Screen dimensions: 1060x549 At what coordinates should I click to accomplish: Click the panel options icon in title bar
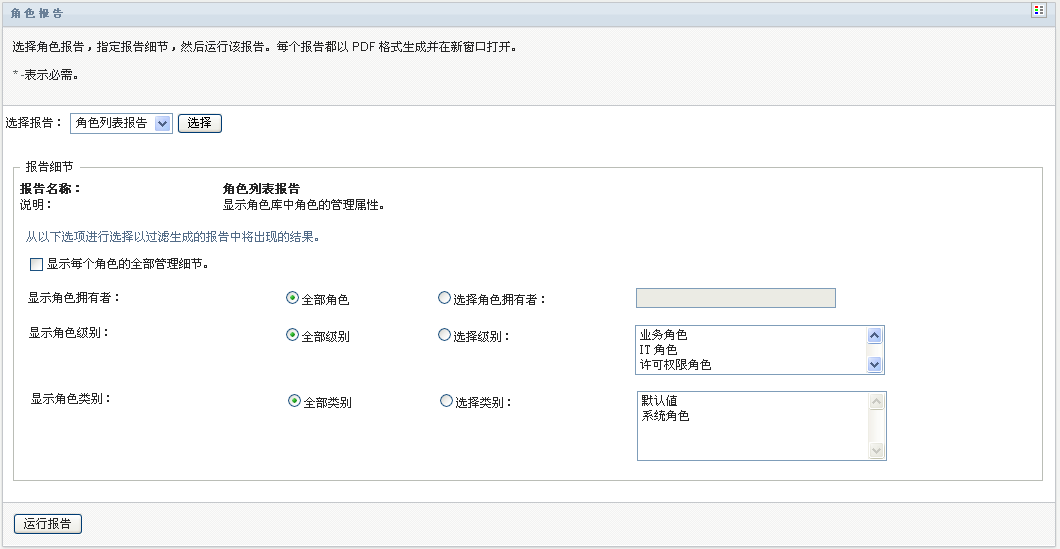1038,10
